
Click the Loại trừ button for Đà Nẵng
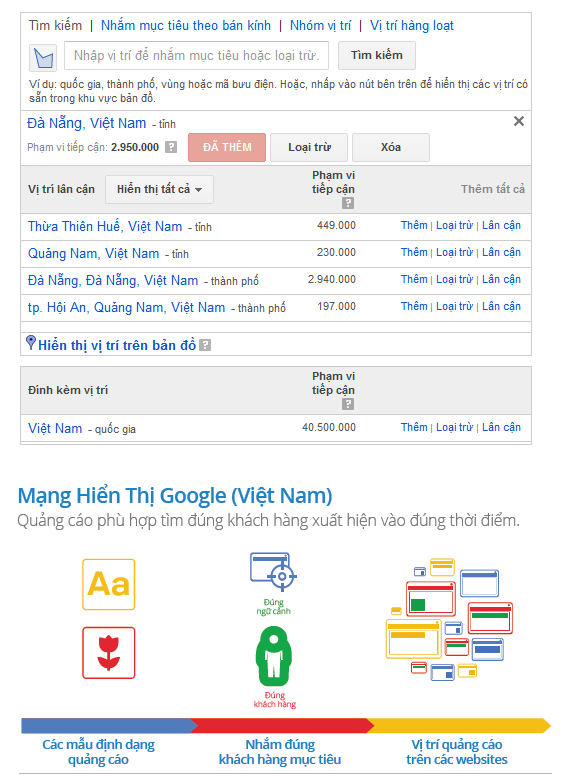309,147
